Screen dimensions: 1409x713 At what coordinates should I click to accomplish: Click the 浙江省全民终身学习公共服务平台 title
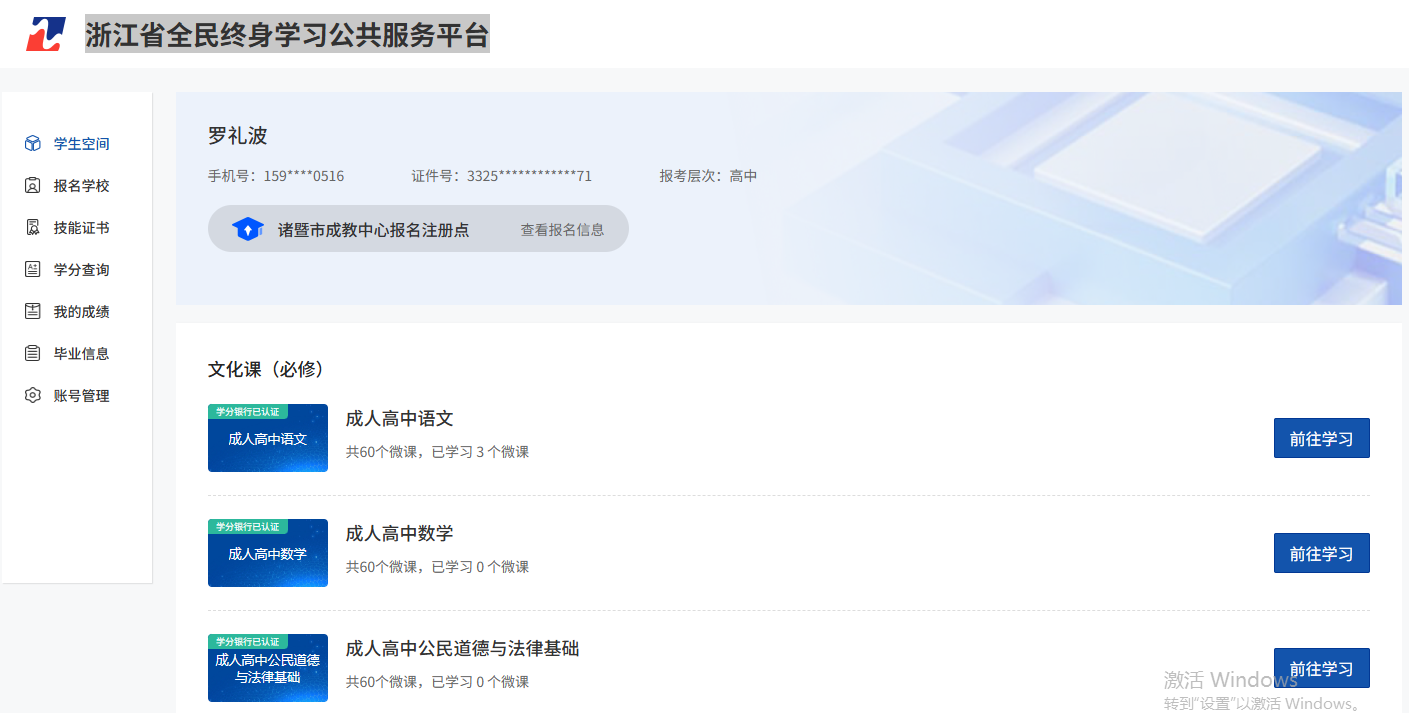coord(287,35)
